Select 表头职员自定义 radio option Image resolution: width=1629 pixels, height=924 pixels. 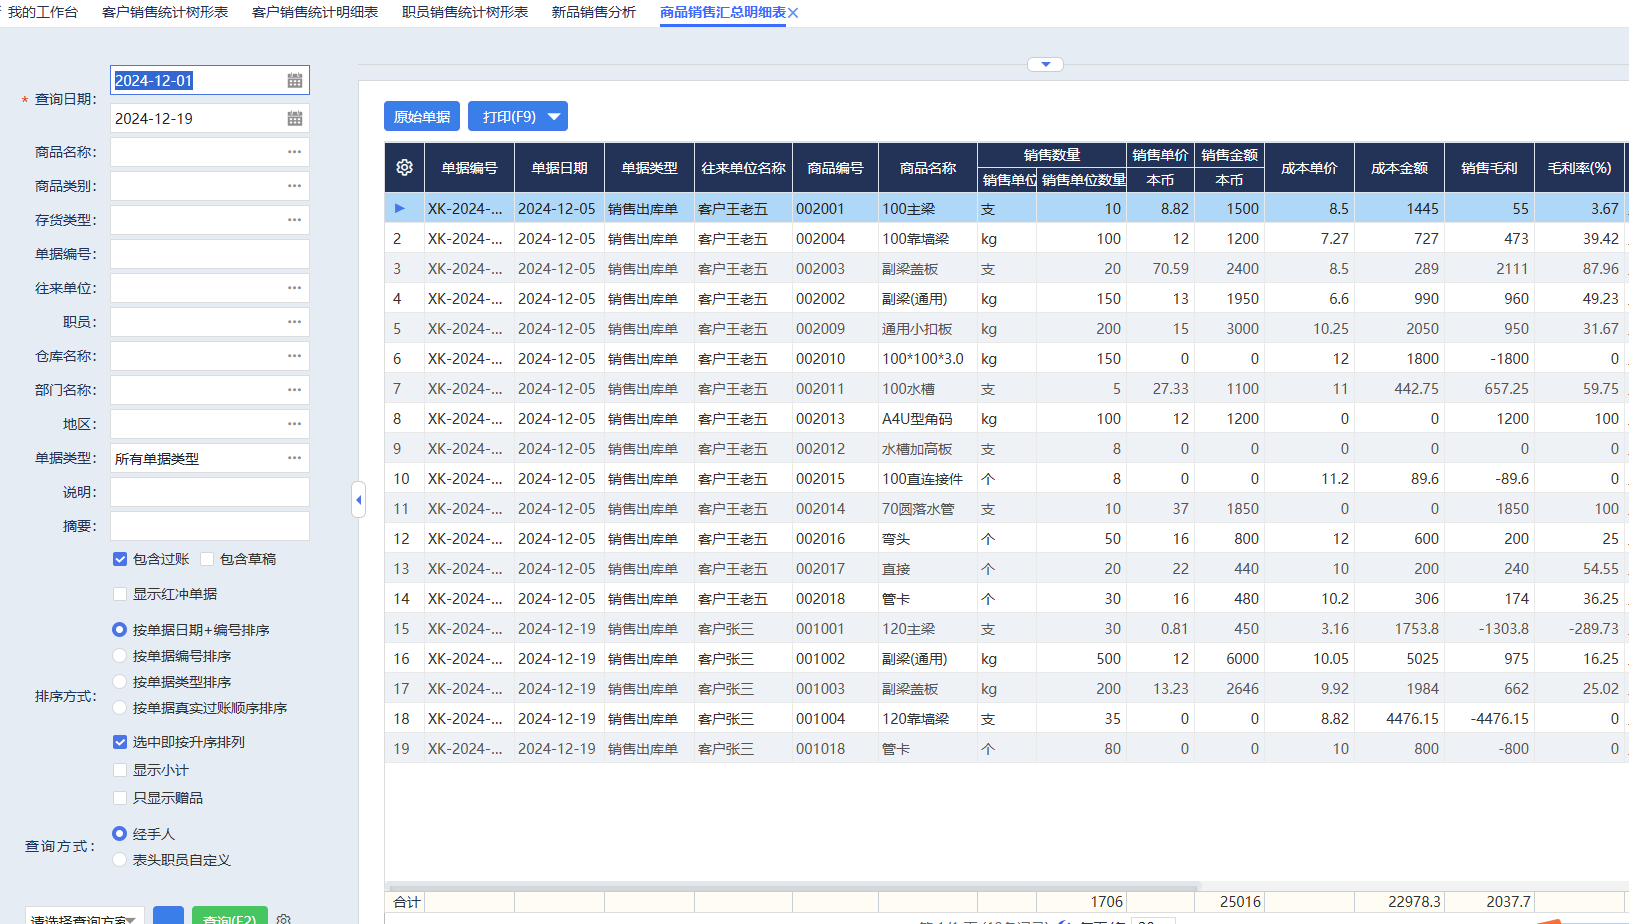pos(120,860)
